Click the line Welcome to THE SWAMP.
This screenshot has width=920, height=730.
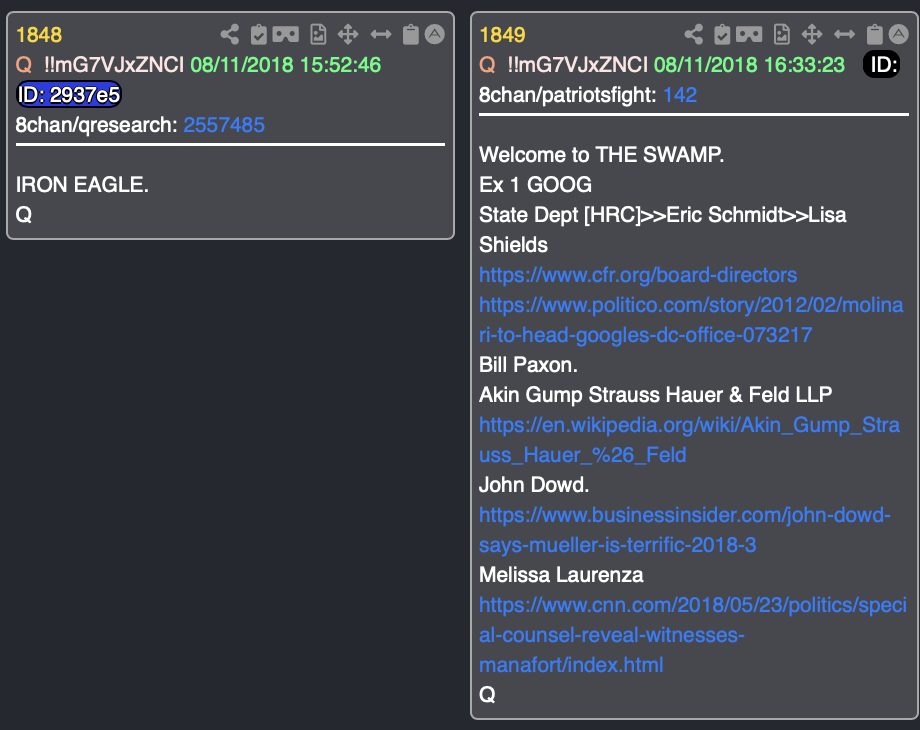[601, 155]
